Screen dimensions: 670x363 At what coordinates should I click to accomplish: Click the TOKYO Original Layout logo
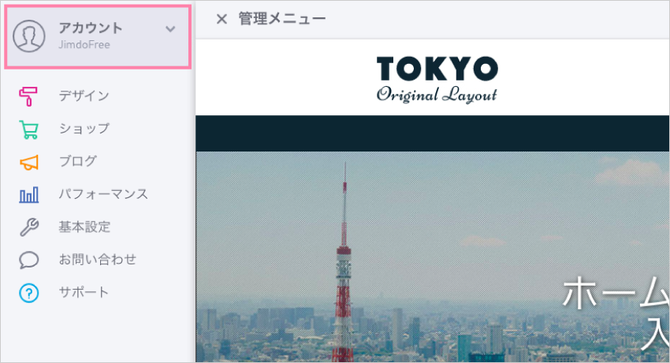click(x=437, y=79)
